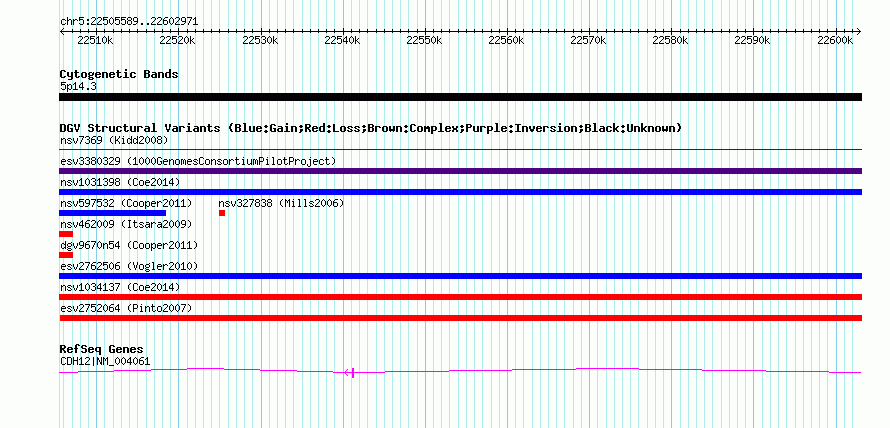Click the 22550k ruler tick label
Viewport: 890px width, 428px height.
tap(425, 40)
